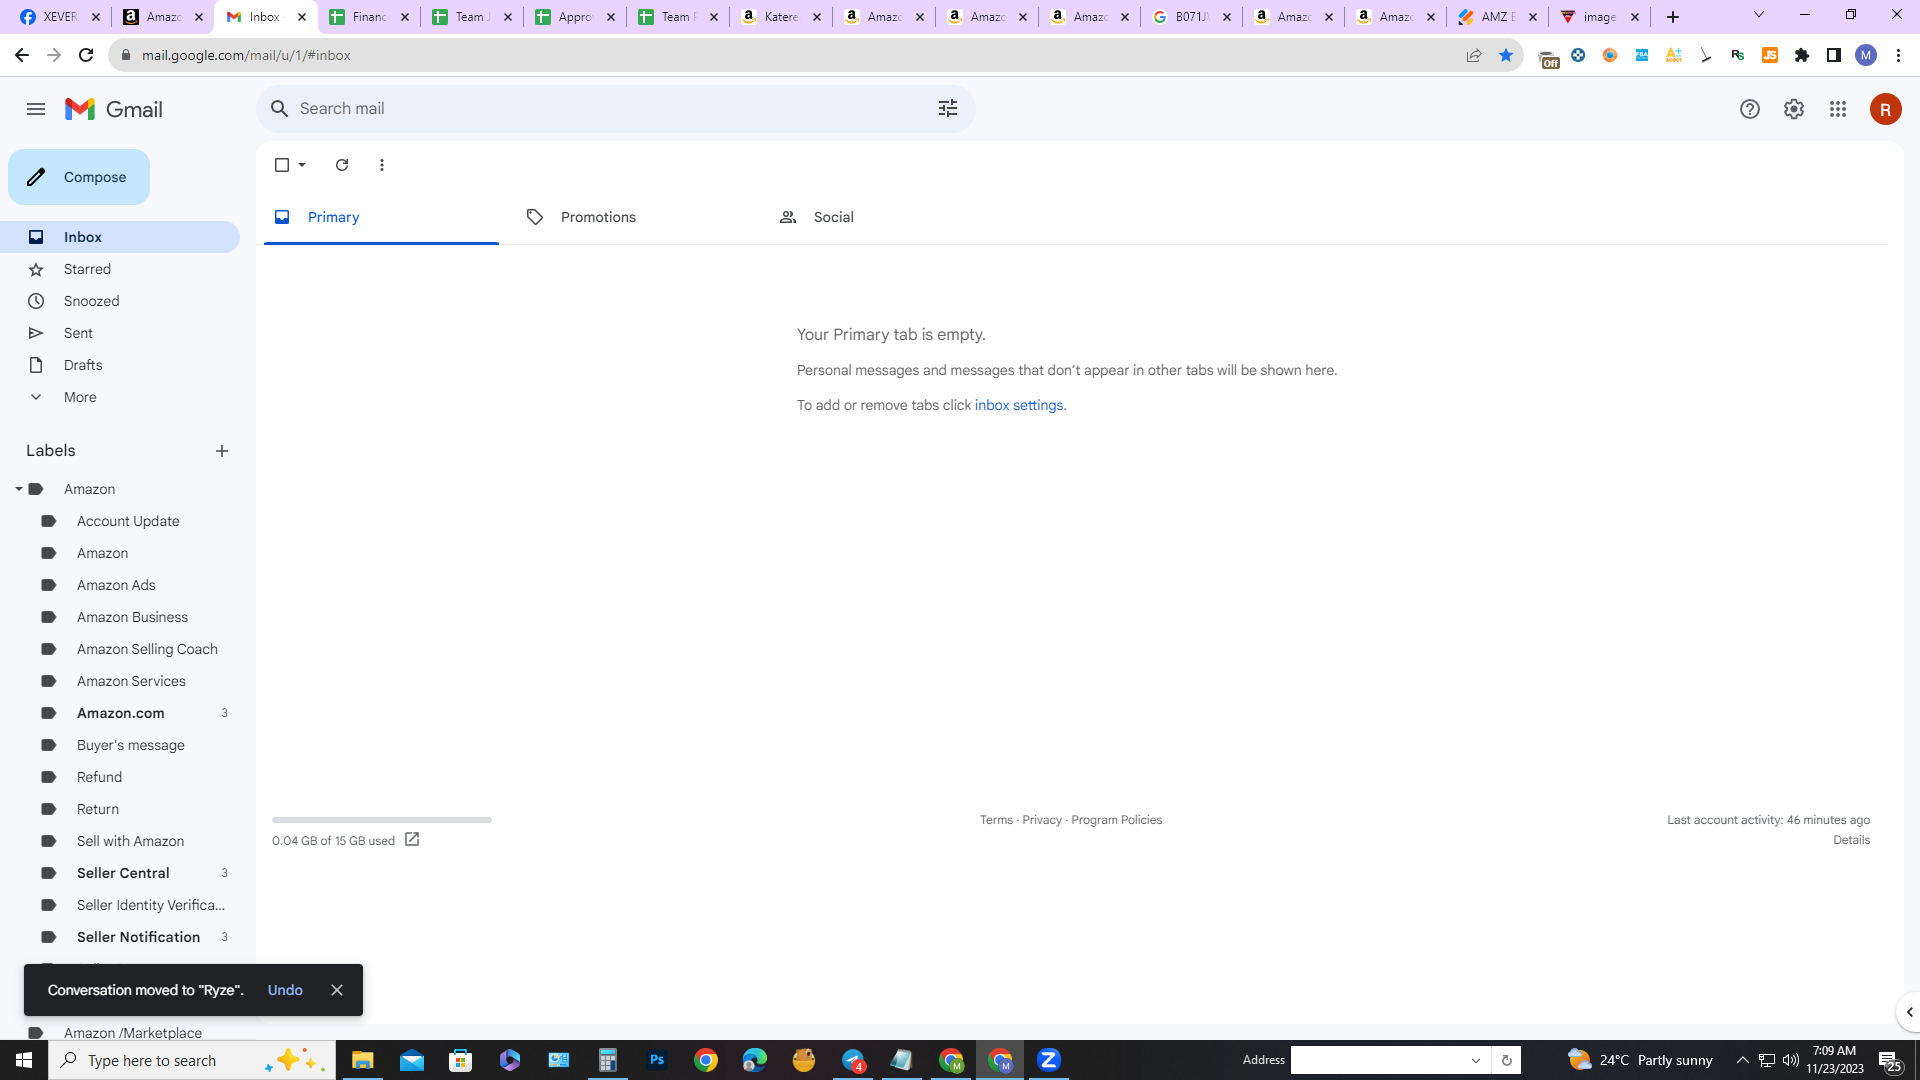Screen dimensions: 1920x1080
Task: Open the Chrome Extensions puzzle icon
Action: point(1802,55)
